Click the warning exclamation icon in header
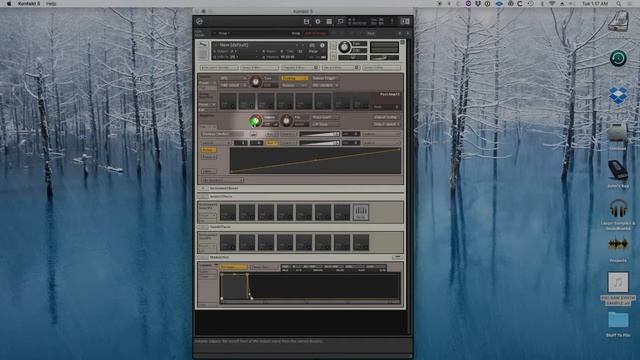The height and width of the screenshot is (360, 640). pyautogui.click(x=392, y=21)
